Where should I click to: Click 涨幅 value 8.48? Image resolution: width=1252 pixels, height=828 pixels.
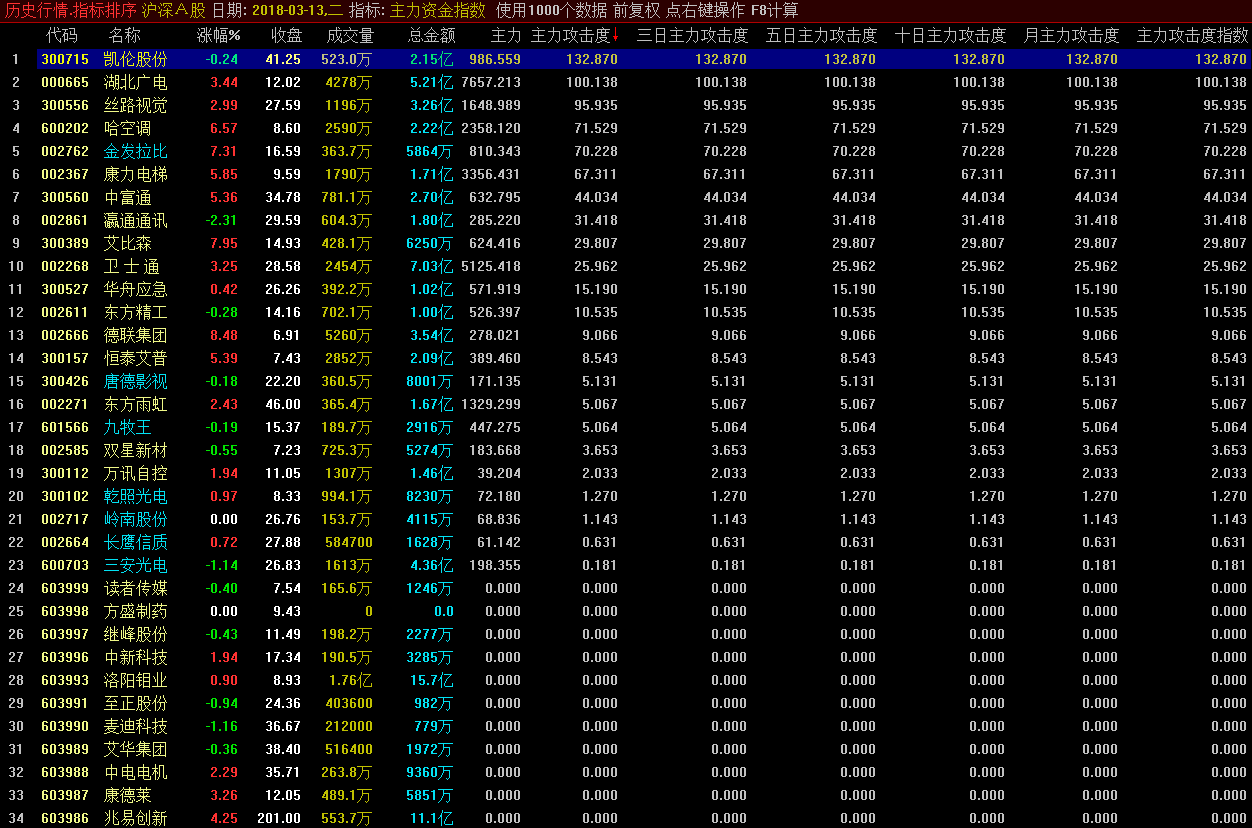(225, 335)
